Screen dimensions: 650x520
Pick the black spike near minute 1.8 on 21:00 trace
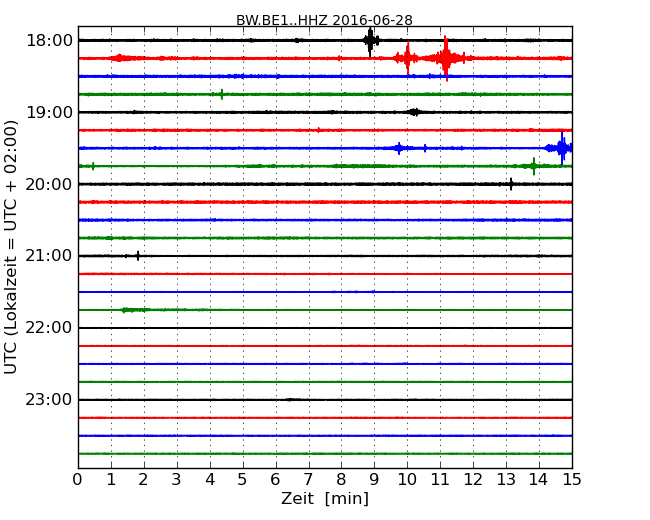138,256
